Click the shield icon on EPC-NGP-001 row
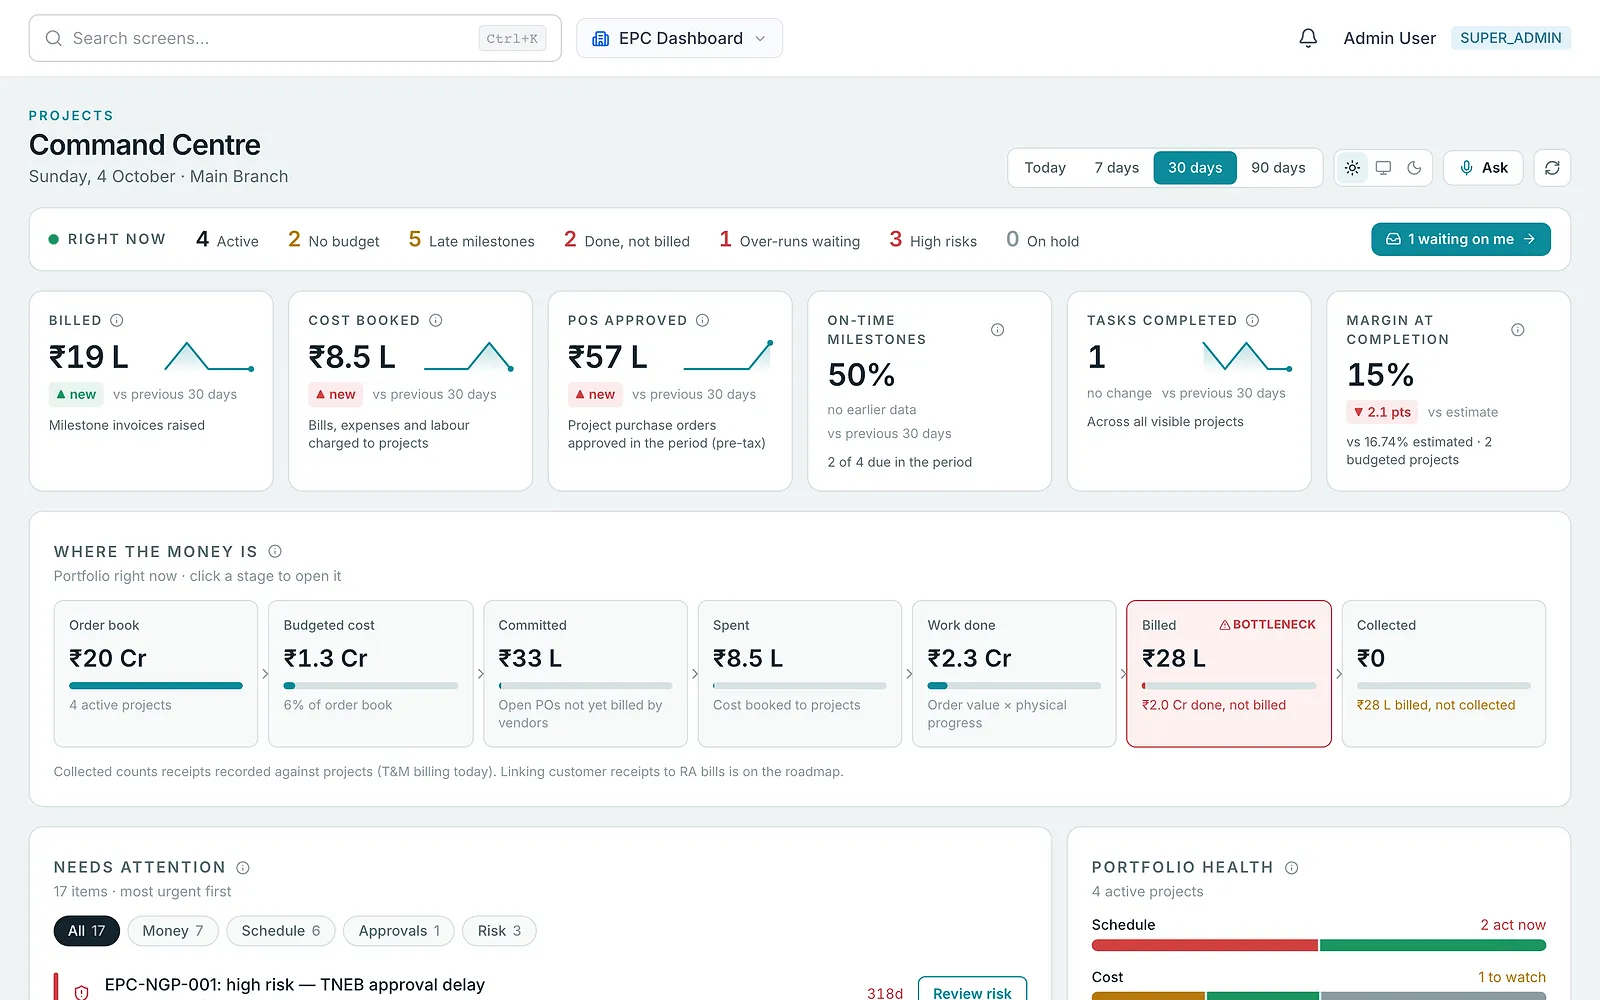The height and width of the screenshot is (1000, 1600). pyautogui.click(x=82, y=992)
